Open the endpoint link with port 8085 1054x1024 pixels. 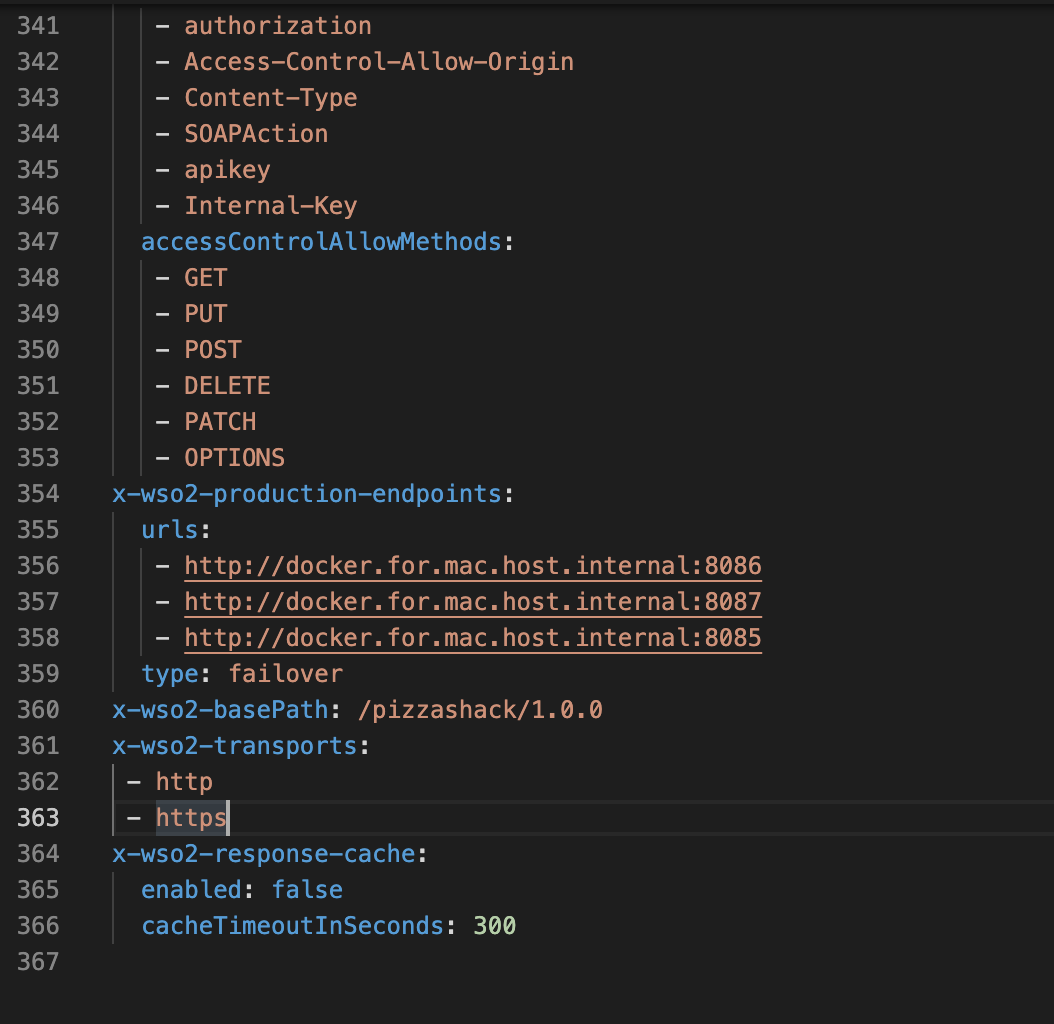(x=472, y=637)
